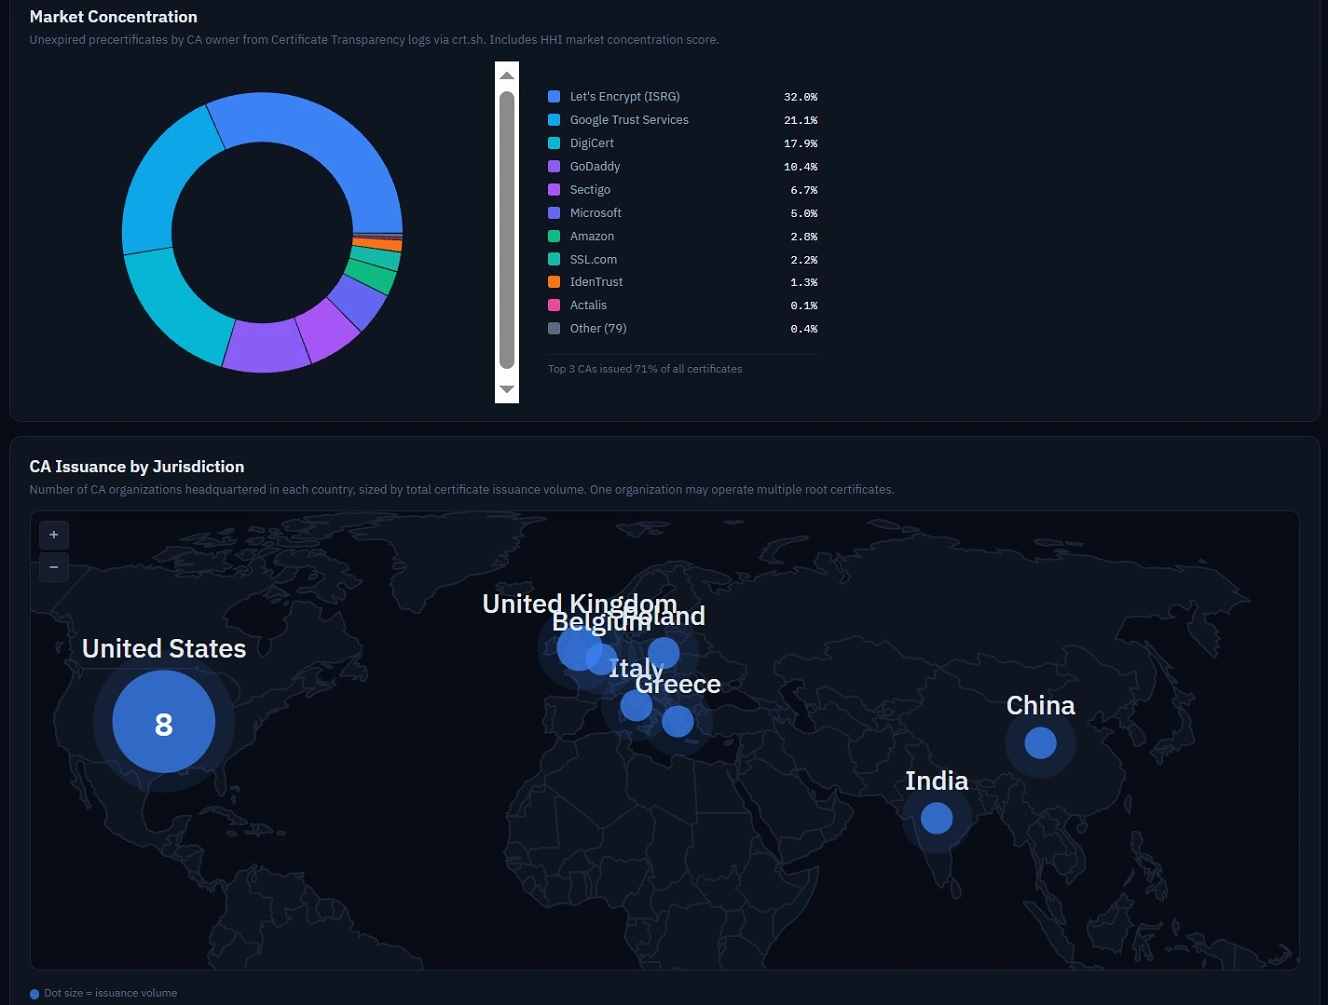Click SSL.com color swatch
This screenshot has height=1005, width=1328.
(554, 259)
